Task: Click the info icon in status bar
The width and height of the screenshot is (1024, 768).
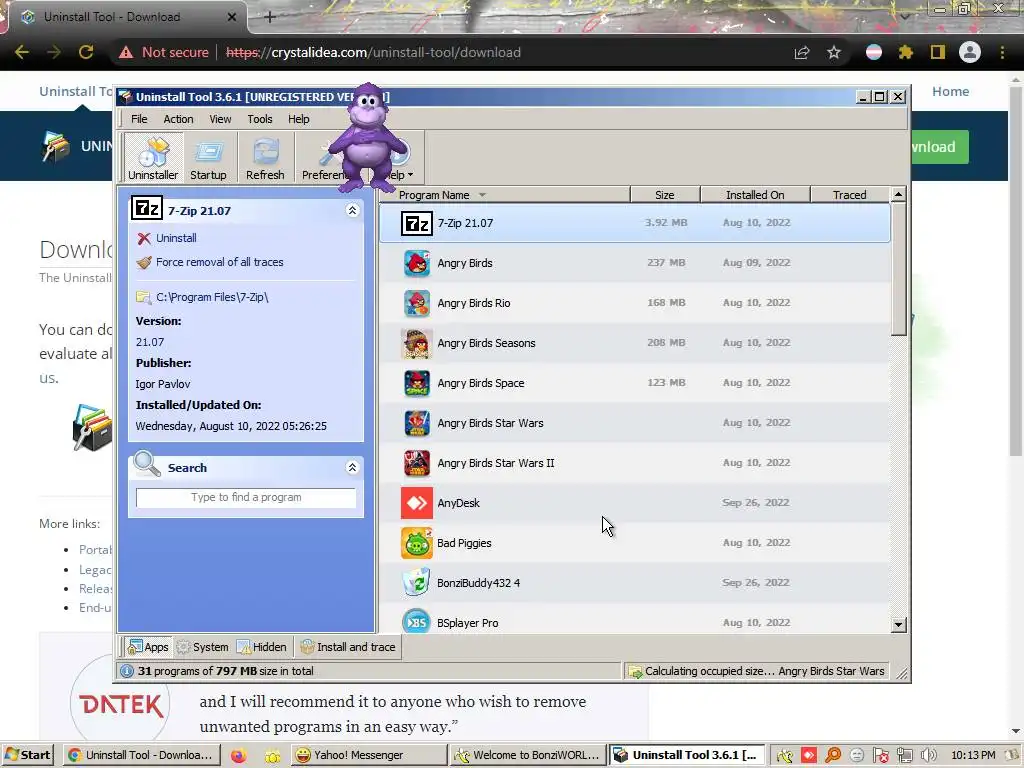Action: point(127,671)
